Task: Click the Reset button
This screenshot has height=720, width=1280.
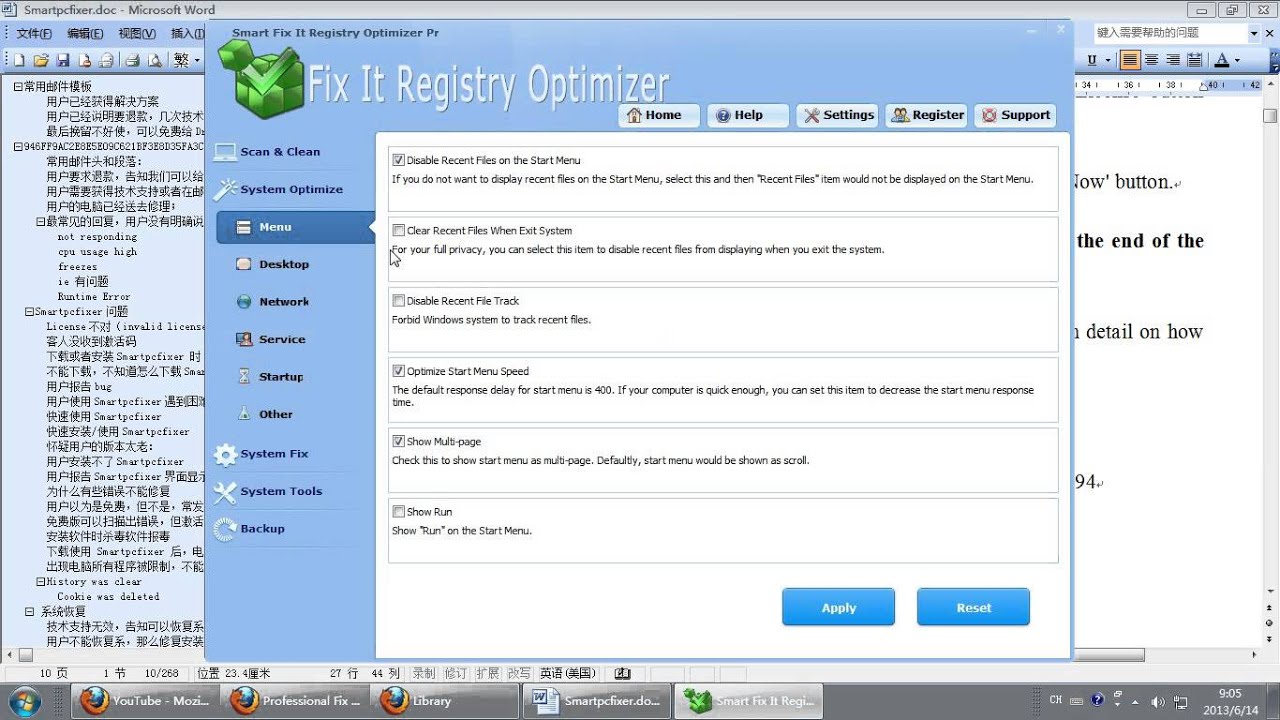Action: 974,607
